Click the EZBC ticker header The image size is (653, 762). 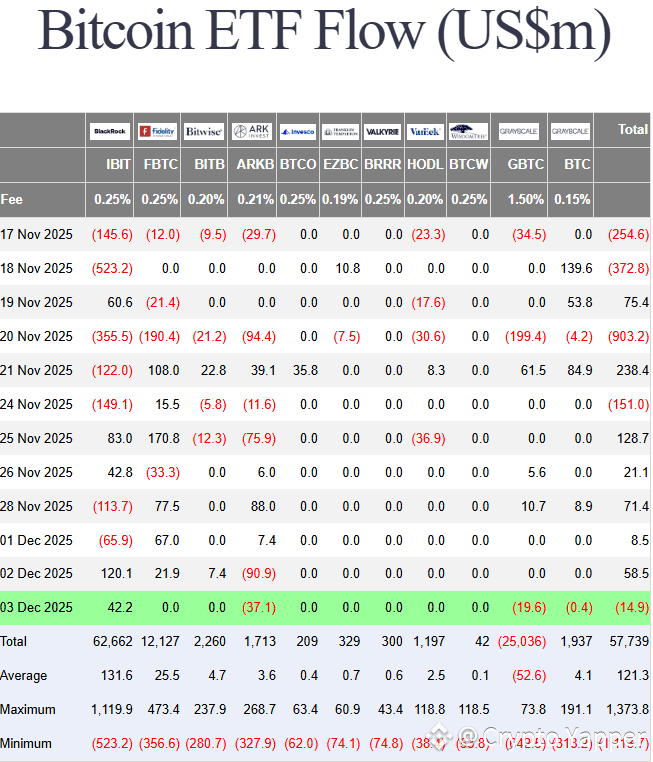[x=341, y=164]
